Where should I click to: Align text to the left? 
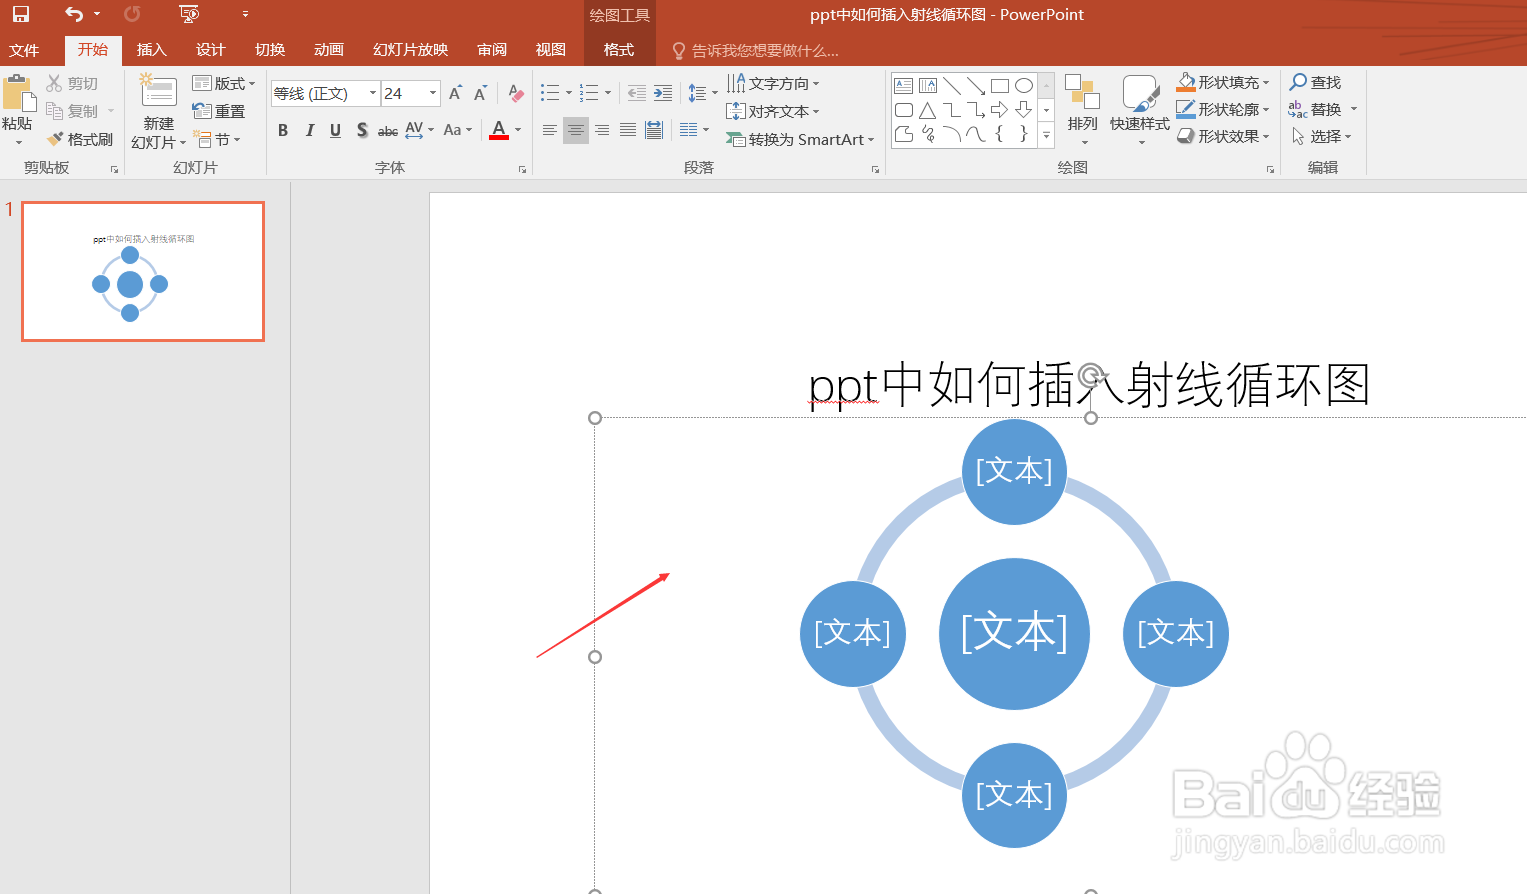[x=549, y=130]
